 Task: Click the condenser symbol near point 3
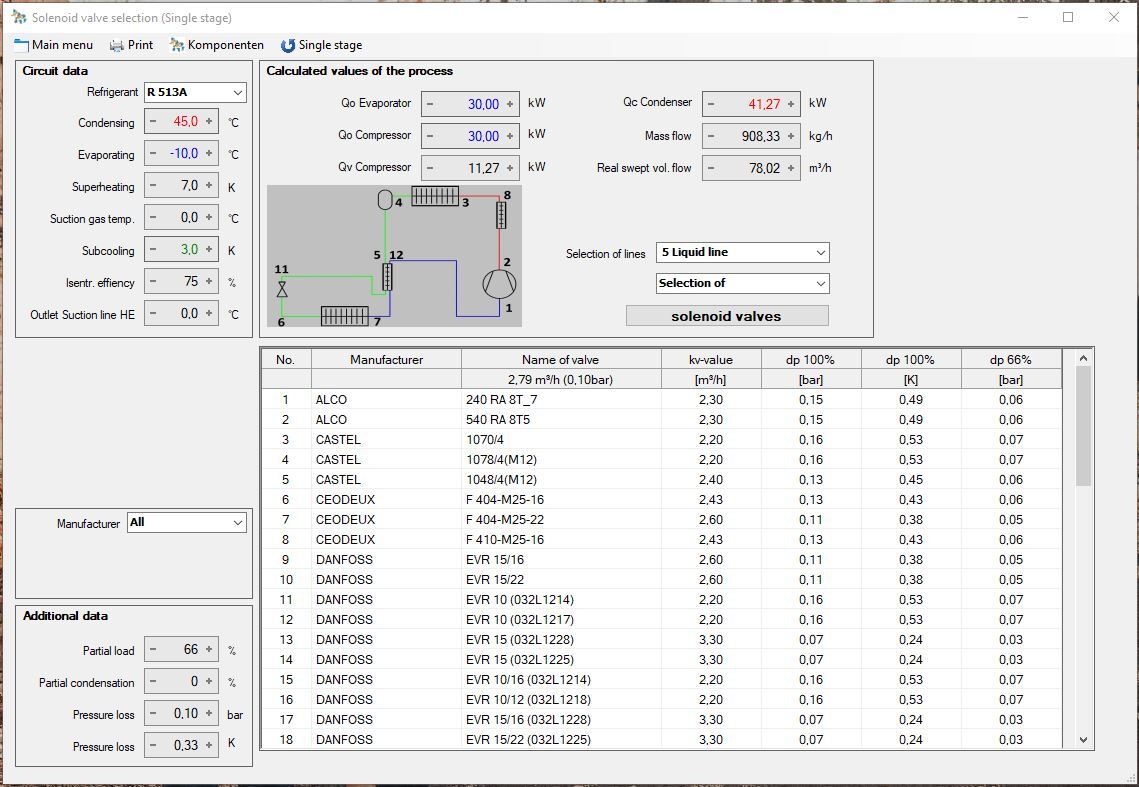point(435,196)
